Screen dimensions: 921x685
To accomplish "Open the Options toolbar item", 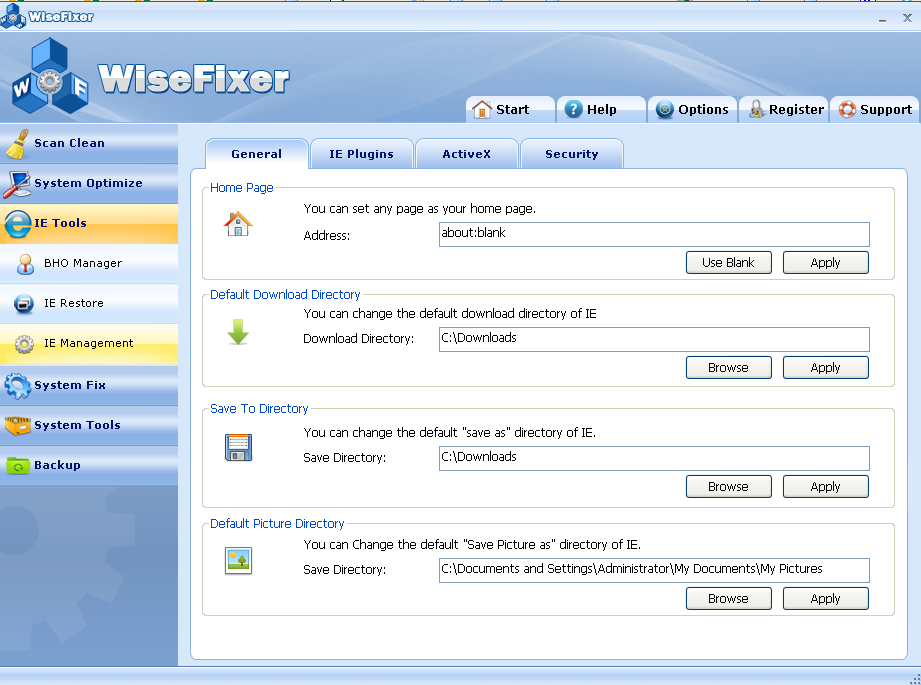I will [692, 110].
